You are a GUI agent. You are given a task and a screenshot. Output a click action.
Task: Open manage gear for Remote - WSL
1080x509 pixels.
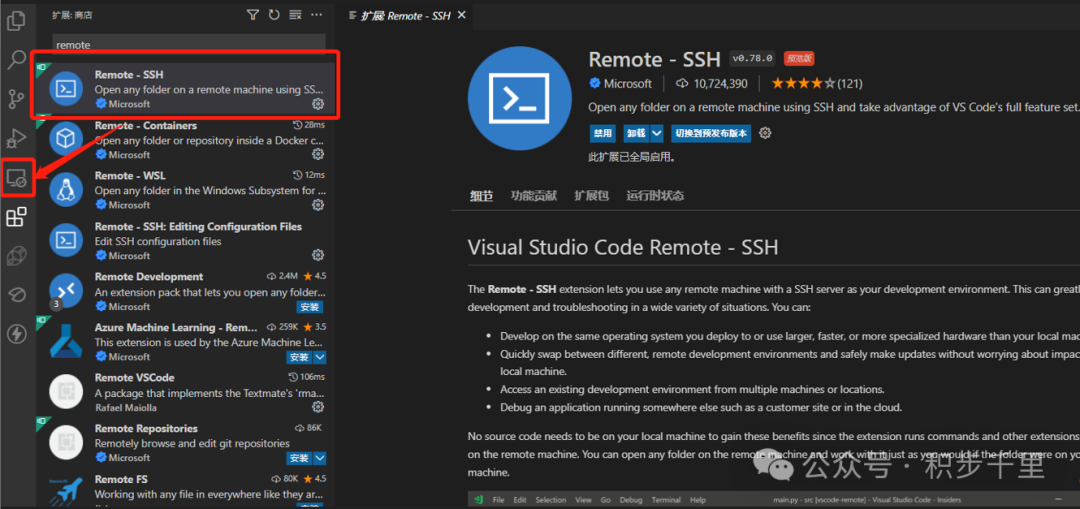pos(318,205)
